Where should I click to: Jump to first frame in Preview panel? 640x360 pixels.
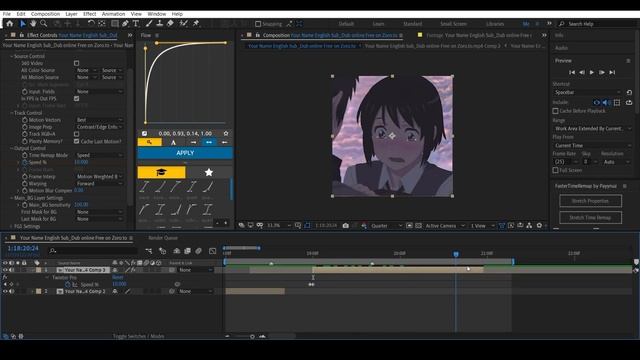[572, 72]
